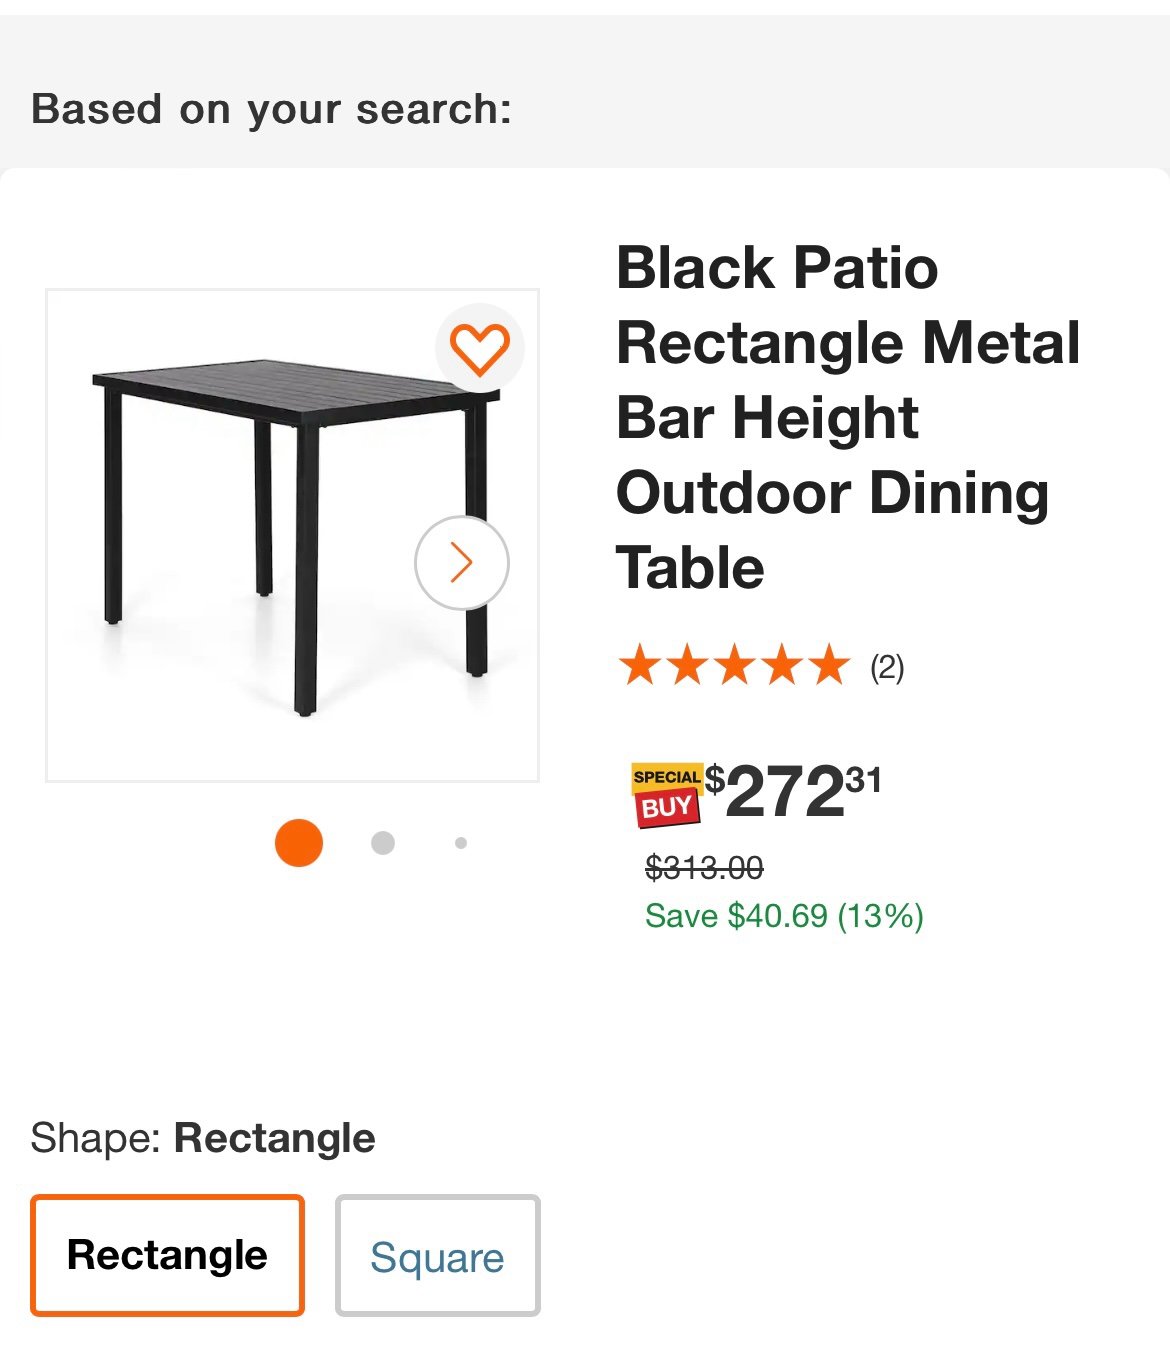Click the 'Based on your search:' heading

coord(271,109)
